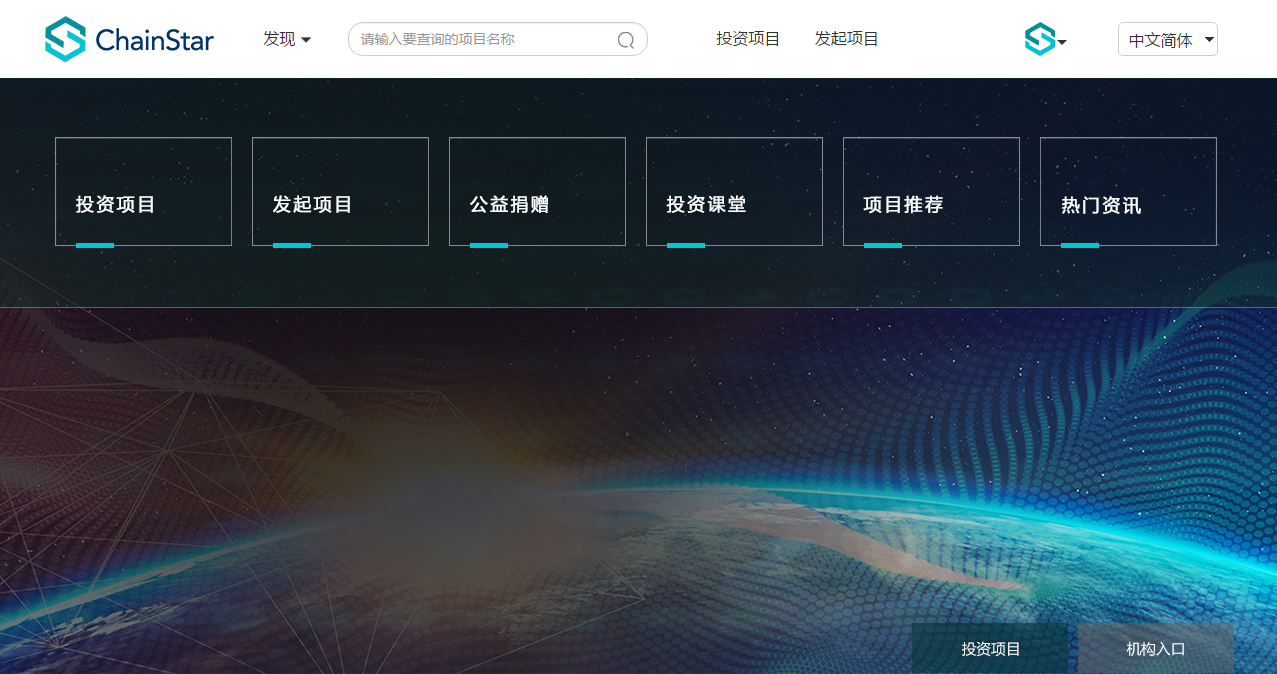Select the 发起项目 banner card

coord(340,191)
